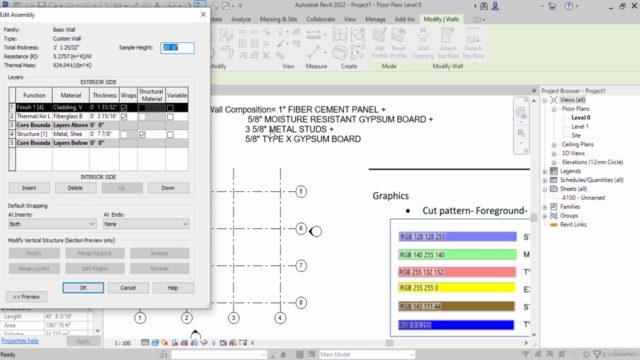640x360 pixels.
Task: Expand the Schedules/Quantities tree node
Action: (x=544, y=180)
